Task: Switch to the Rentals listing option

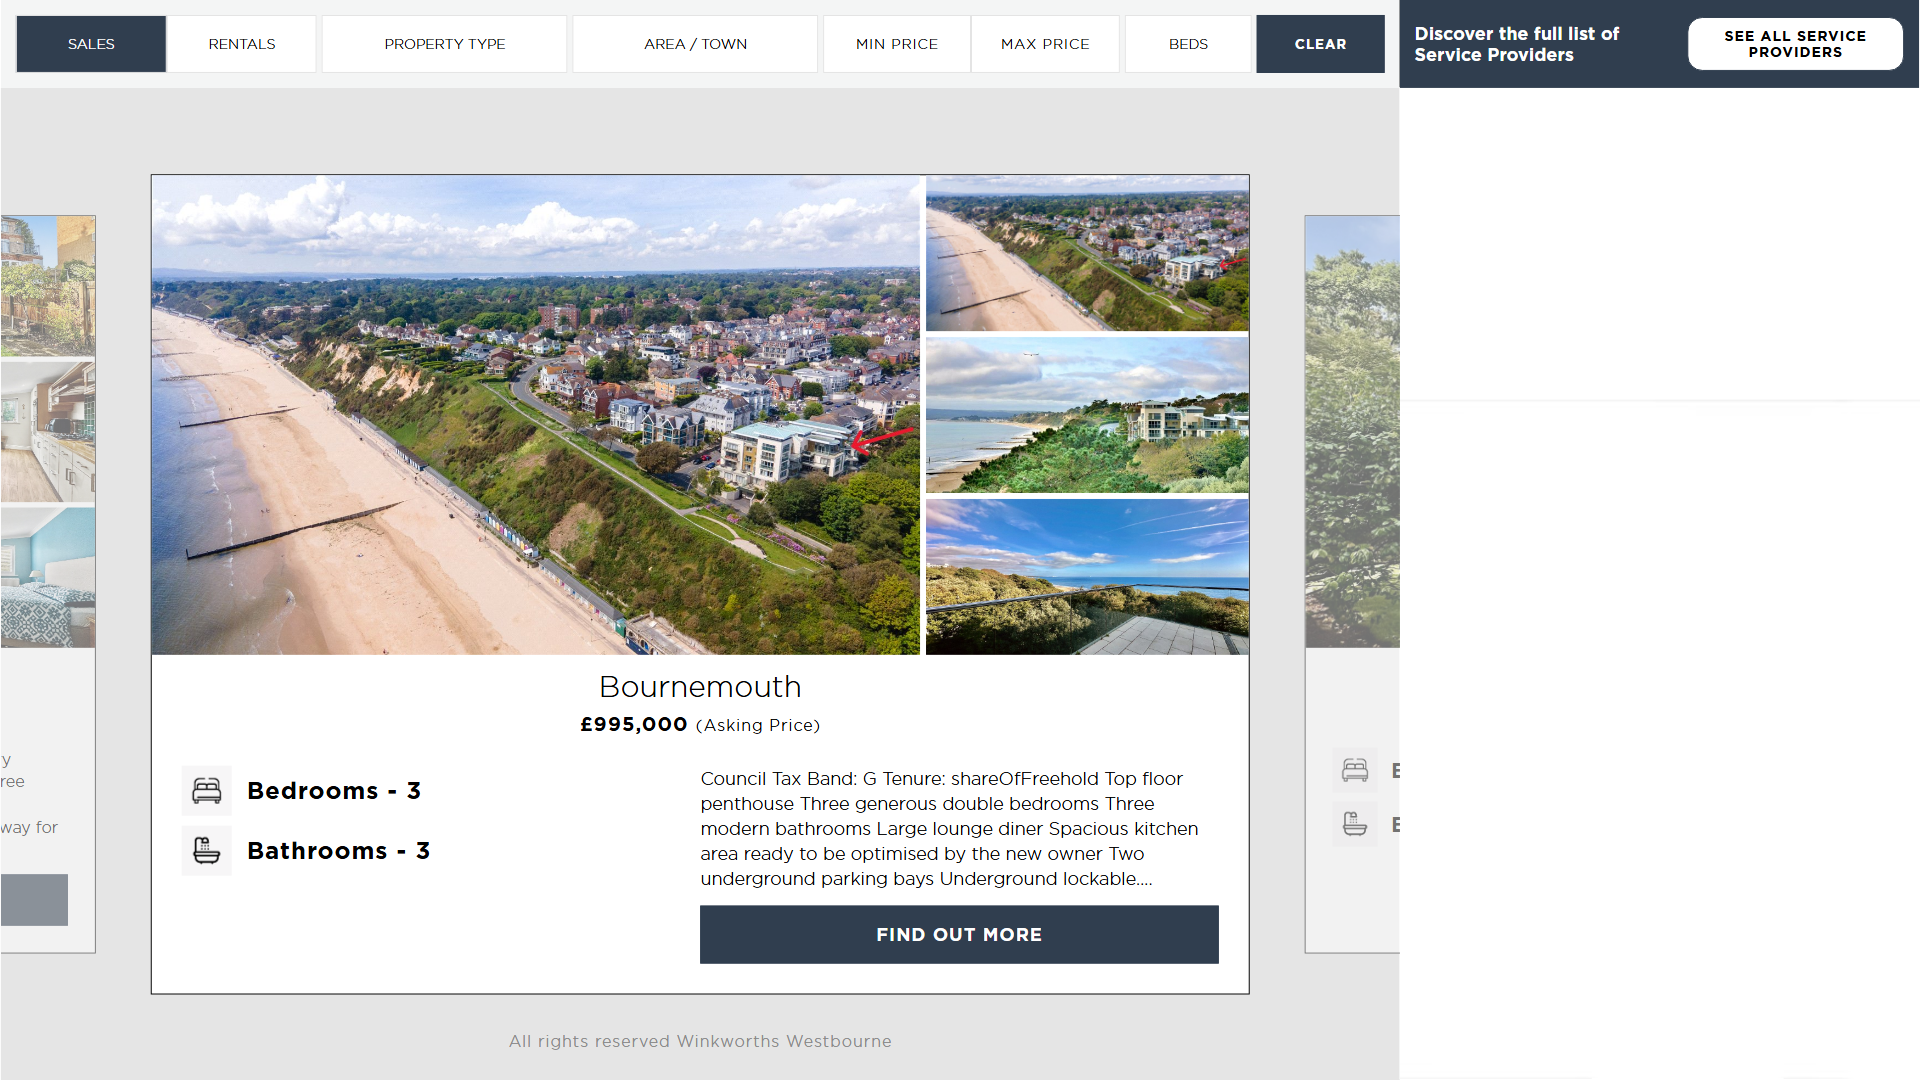Action: [242, 44]
